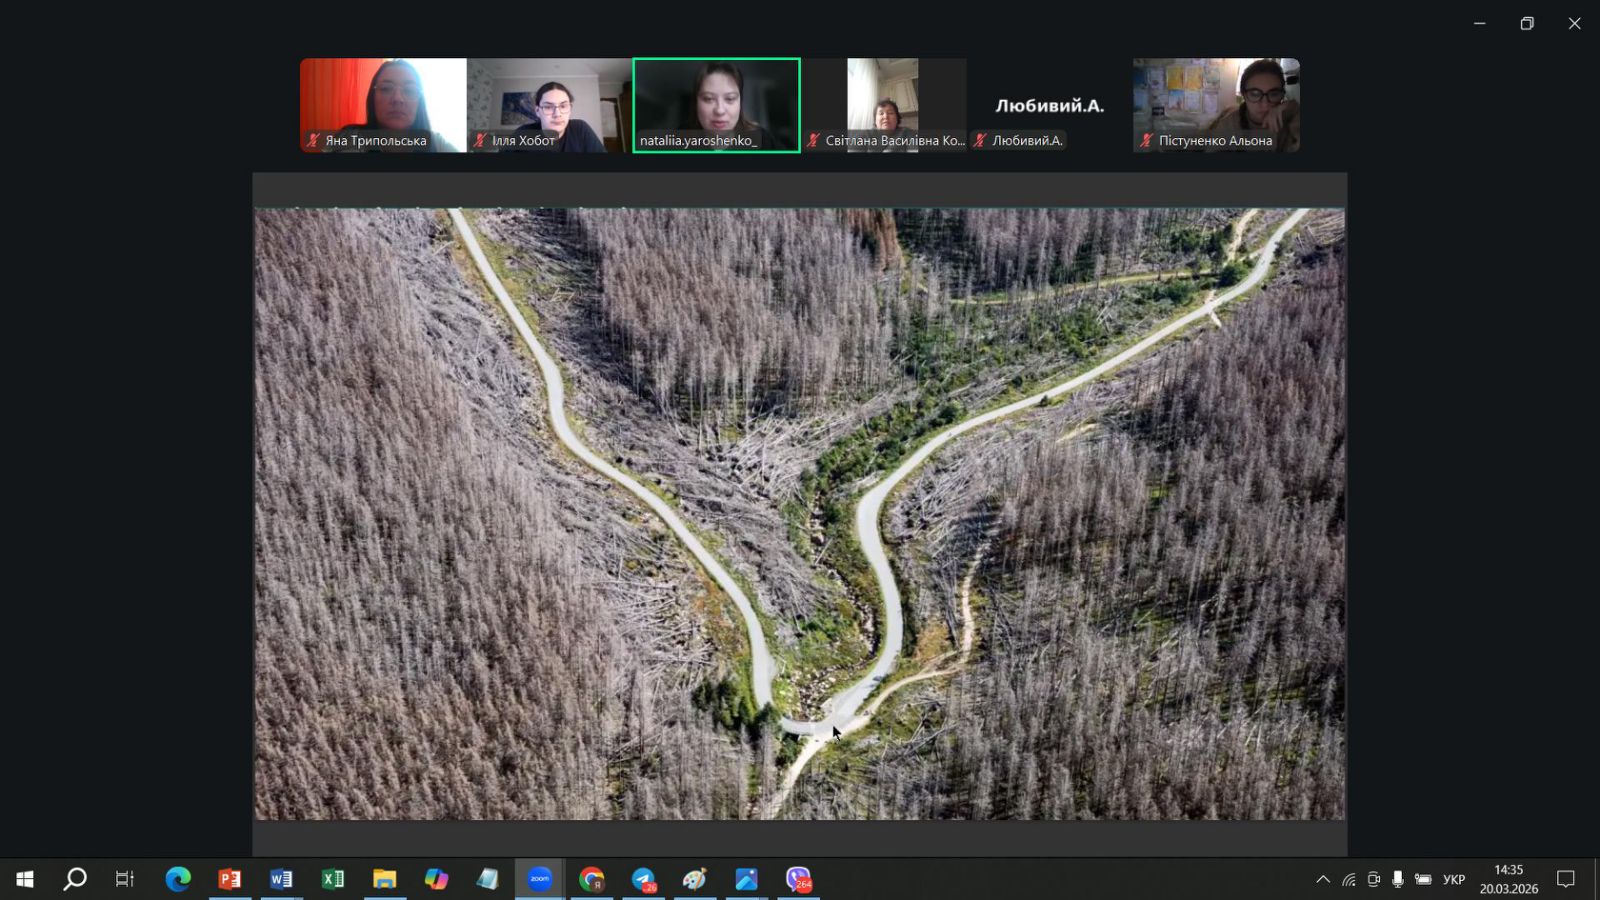Open Microsoft Edge browser
This screenshot has width=1600, height=900.
tap(178, 879)
